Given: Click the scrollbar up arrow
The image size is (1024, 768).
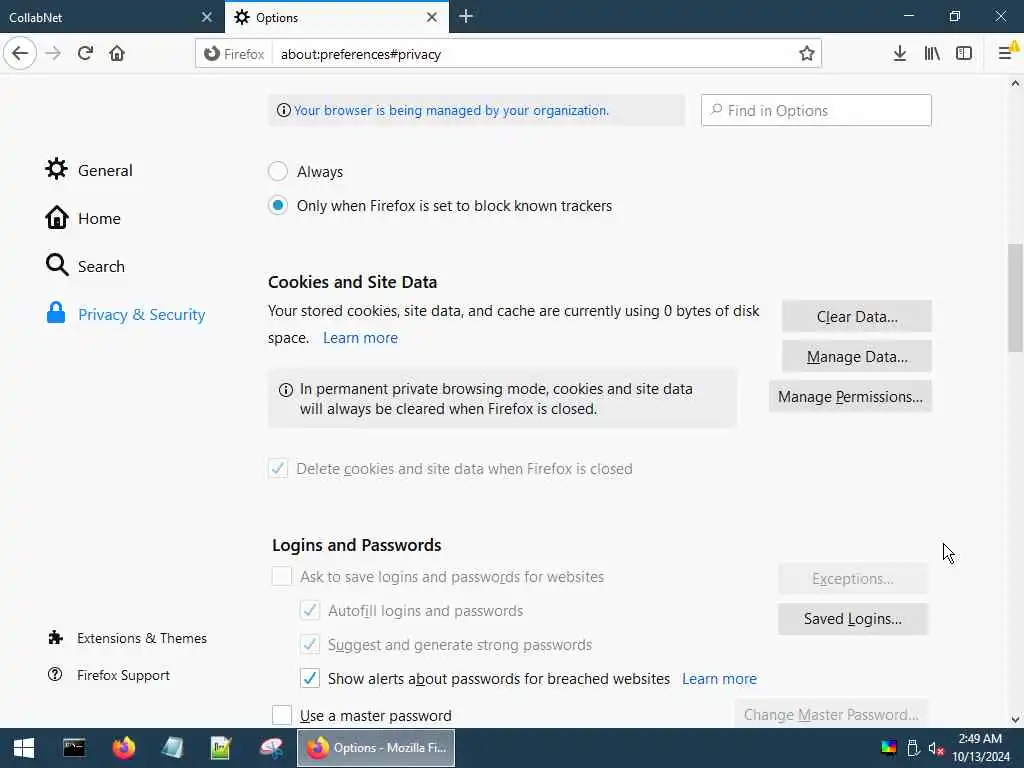Looking at the screenshot, I should [x=1015, y=83].
